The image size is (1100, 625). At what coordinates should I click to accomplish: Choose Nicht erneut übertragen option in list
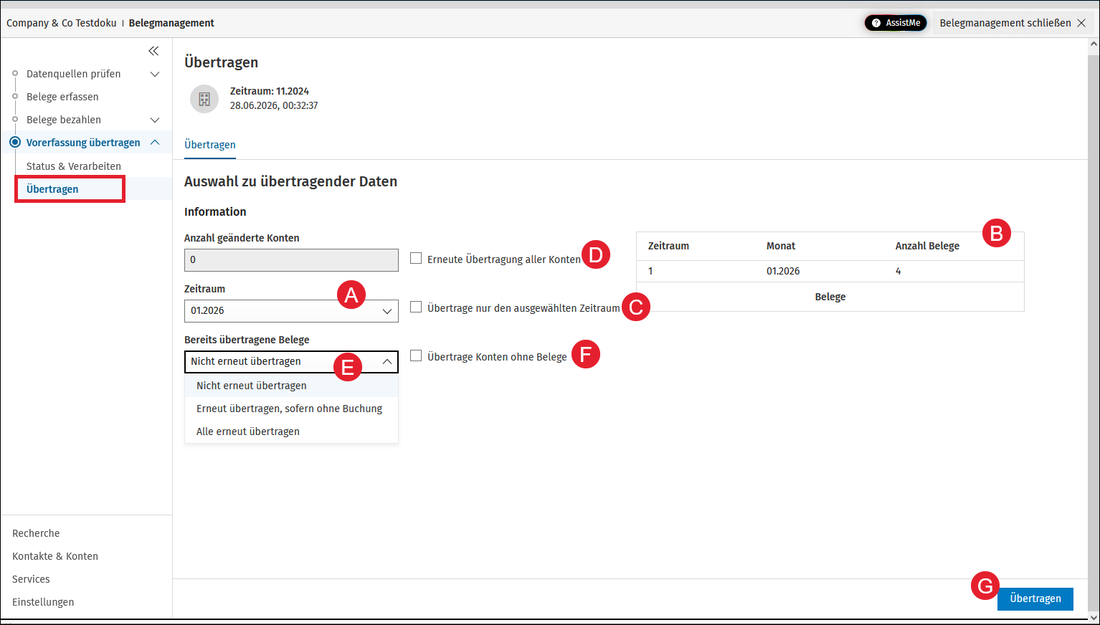click(291, 386)
